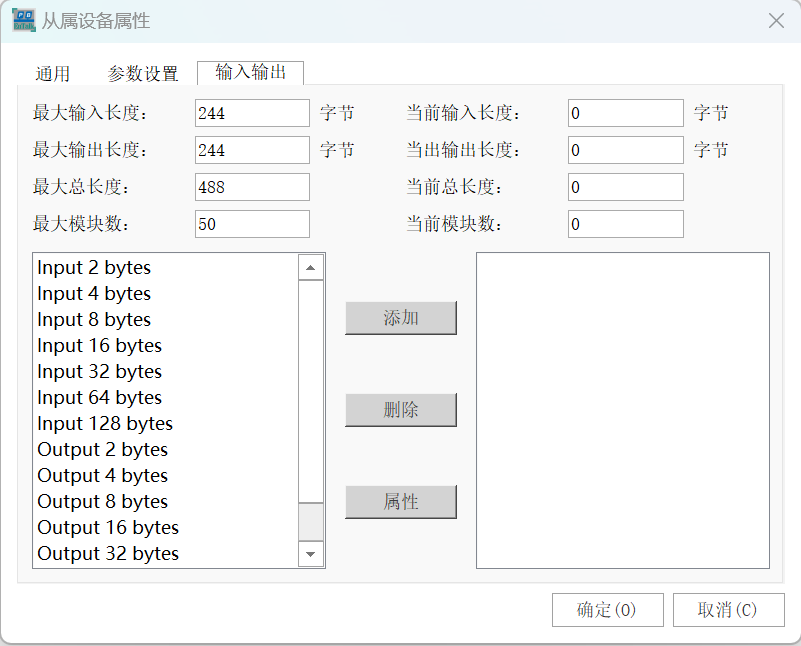Open the 参数设置 tab
The image size is (801, 646).
(x=143, y=73)
